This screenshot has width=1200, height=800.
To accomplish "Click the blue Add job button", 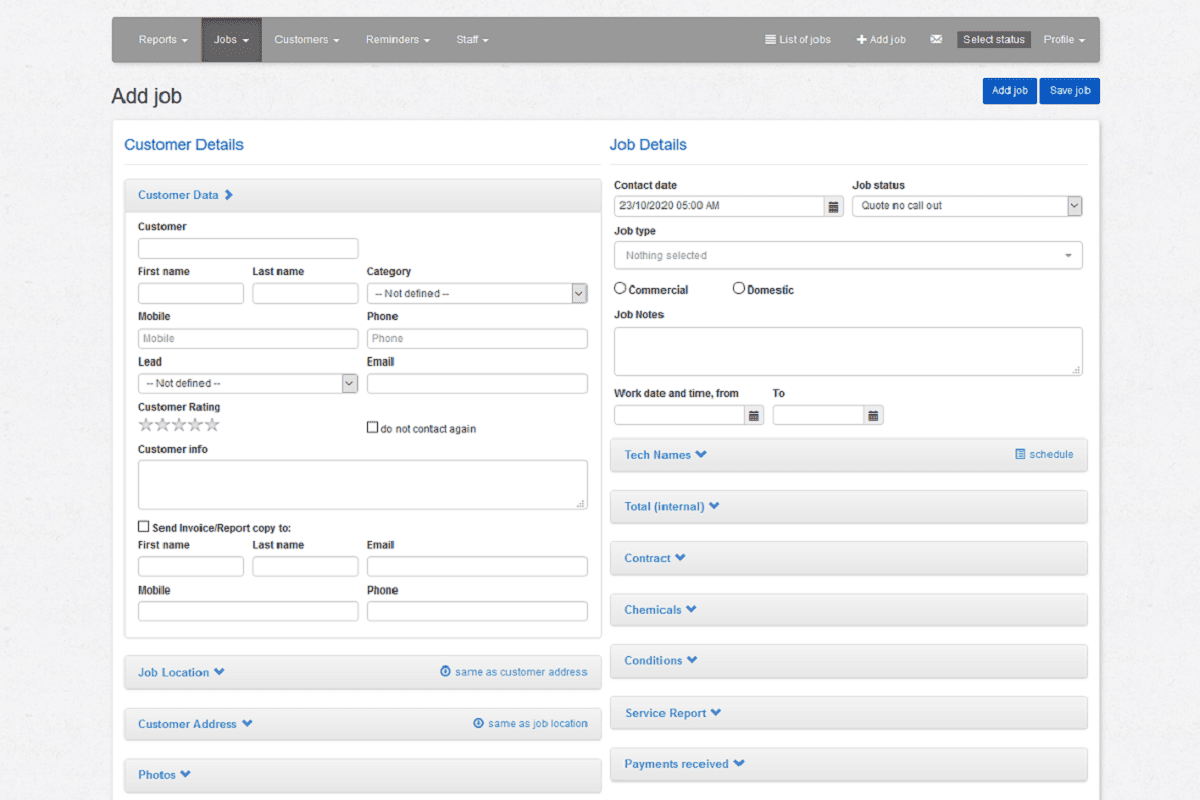I will click(x=1010, y=91).
